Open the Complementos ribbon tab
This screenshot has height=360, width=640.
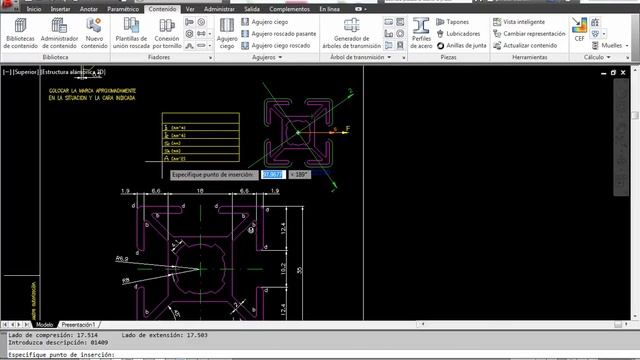click(289, 9)
